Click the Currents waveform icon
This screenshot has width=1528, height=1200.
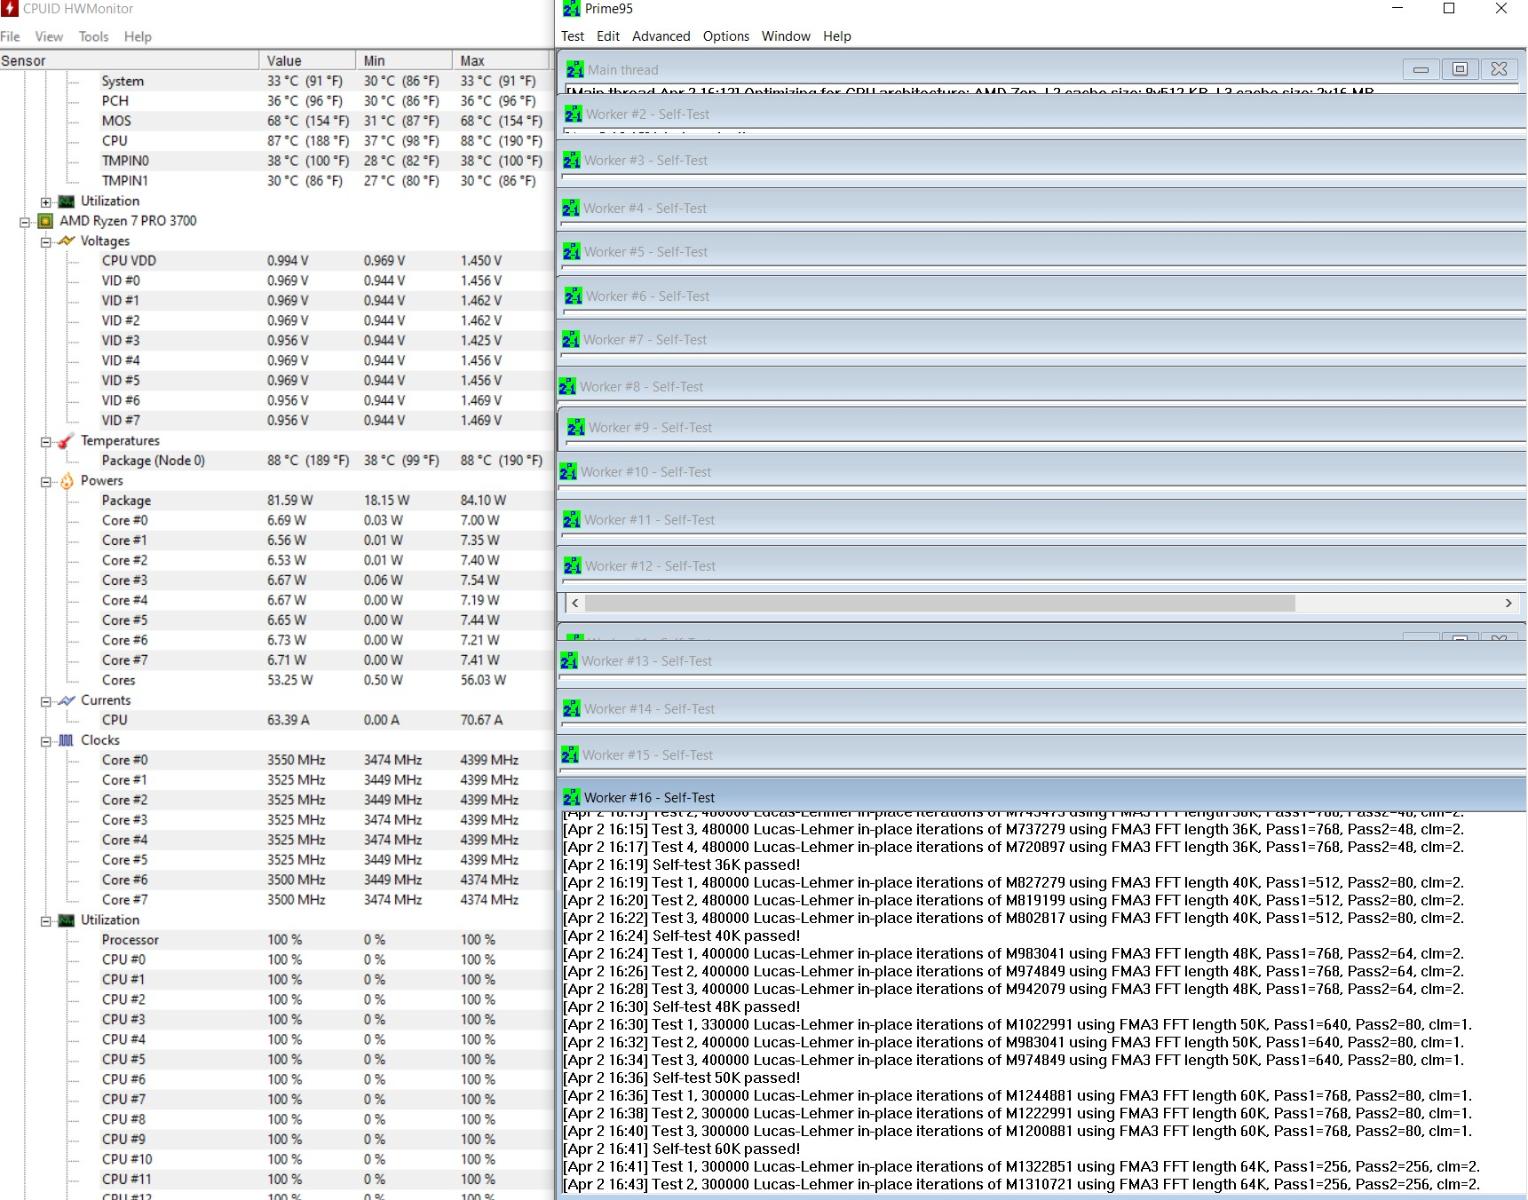(66, 701)
